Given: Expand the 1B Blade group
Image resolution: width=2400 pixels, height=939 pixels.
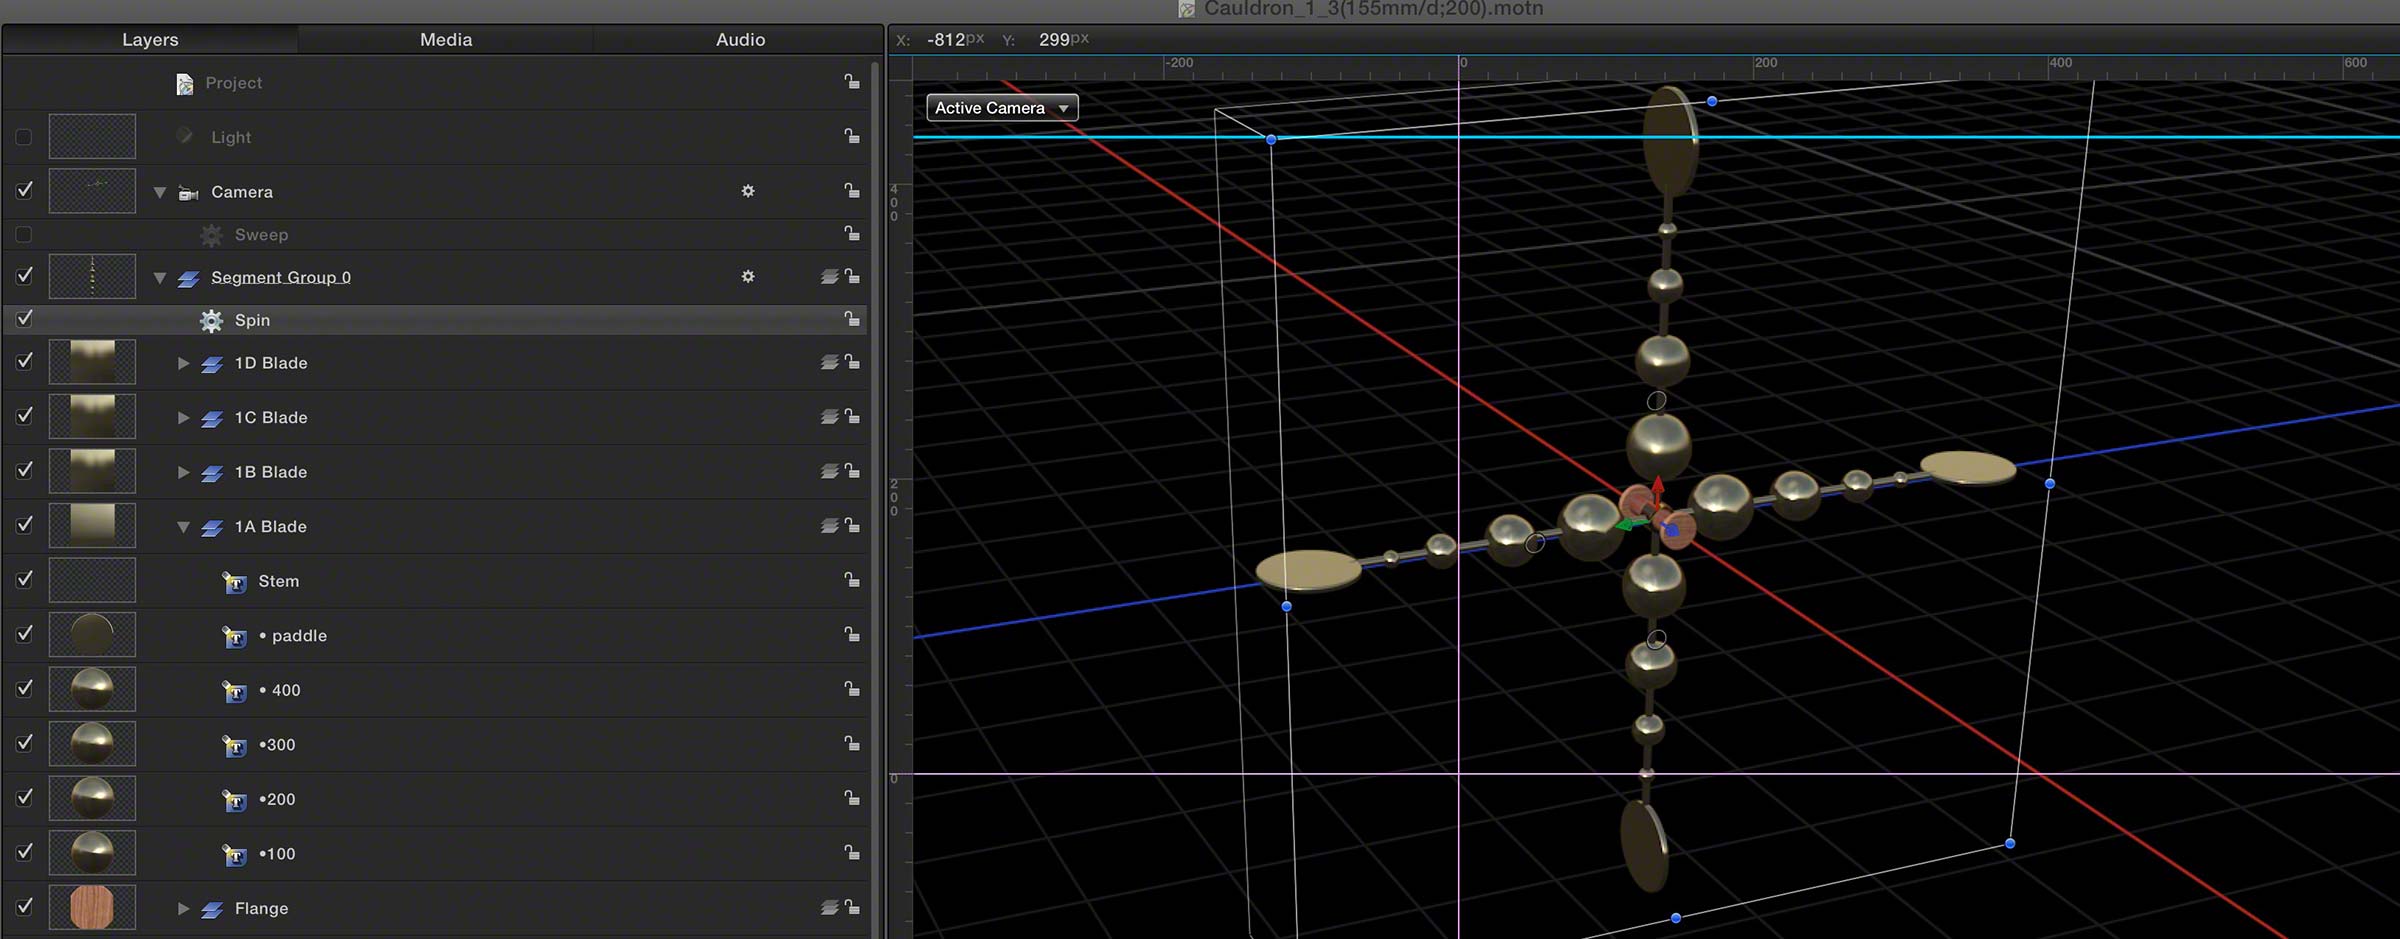Looking at the screenshot, I should click(x=183, y=472).
